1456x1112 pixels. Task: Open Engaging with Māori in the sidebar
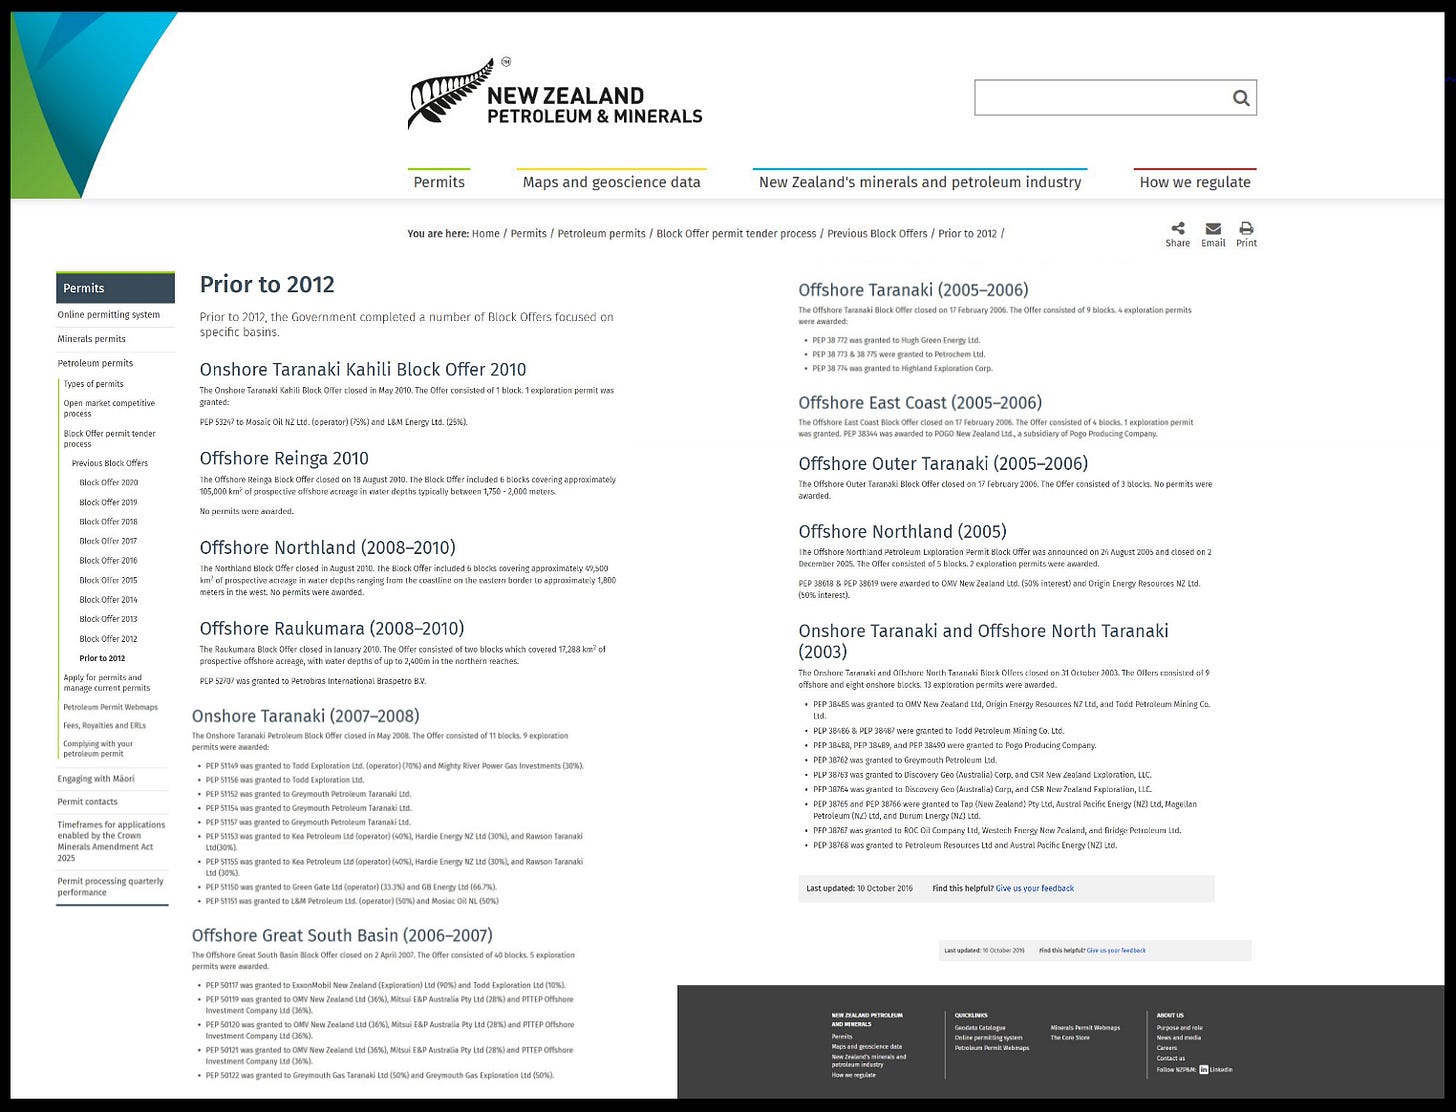tap(96, 778)
